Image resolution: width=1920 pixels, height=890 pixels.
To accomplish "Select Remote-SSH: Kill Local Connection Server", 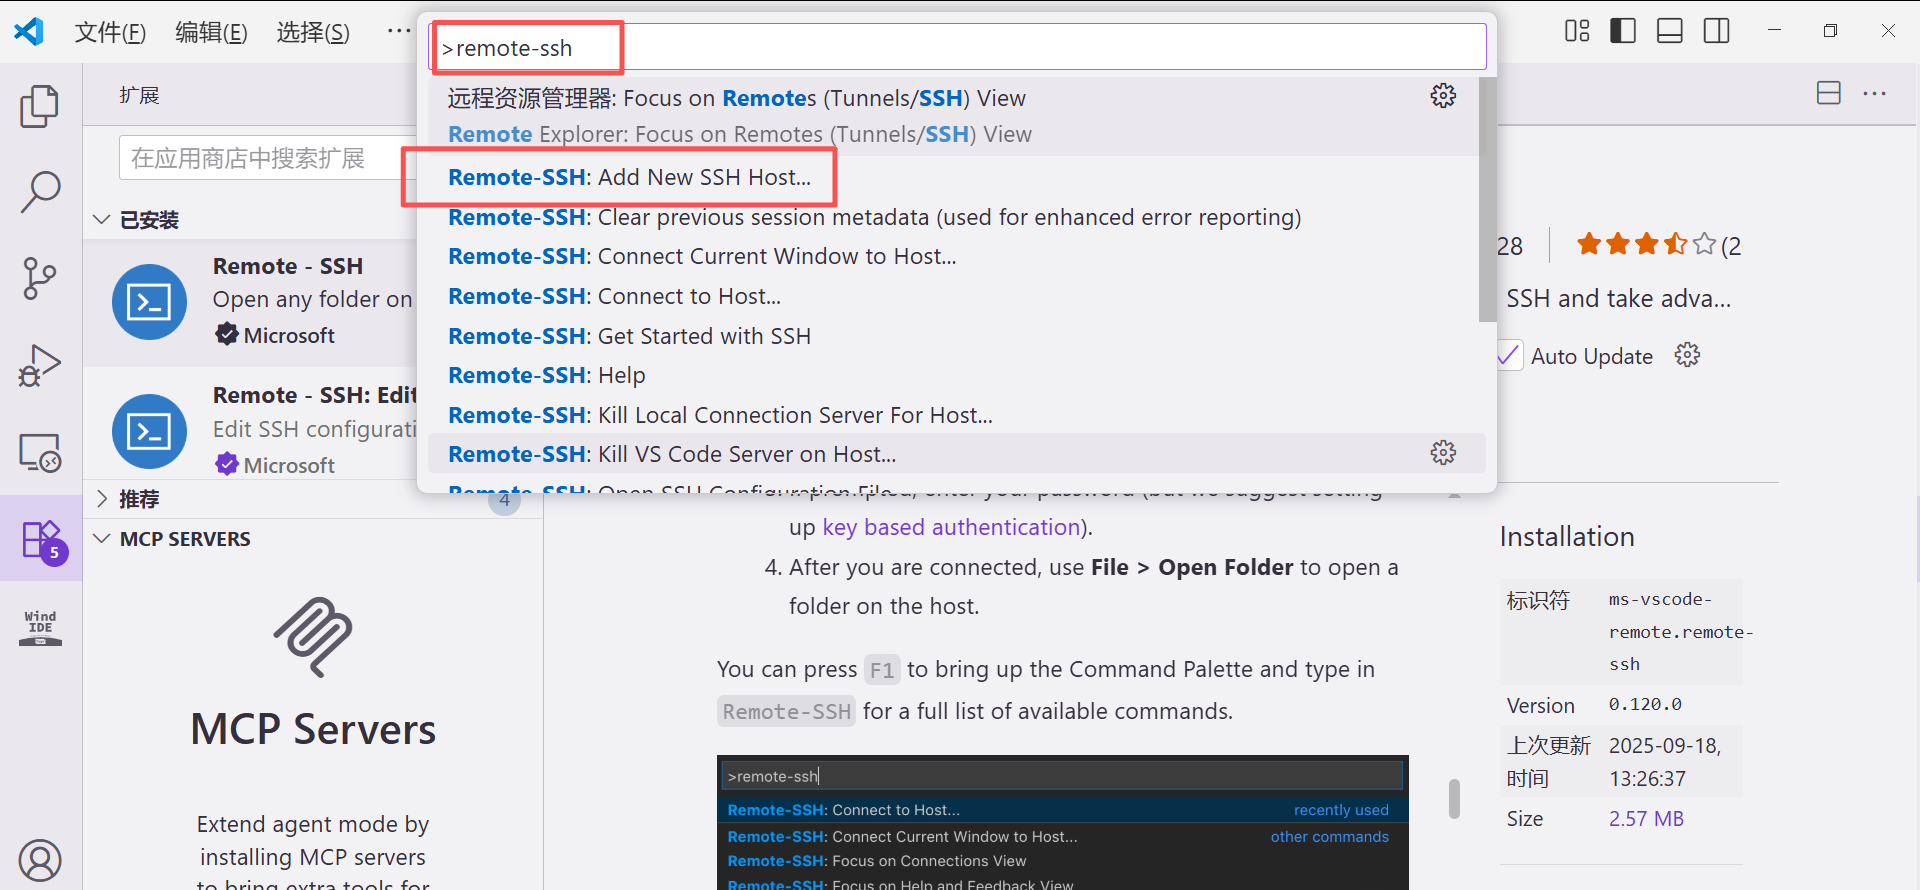I will click(956, 415).
